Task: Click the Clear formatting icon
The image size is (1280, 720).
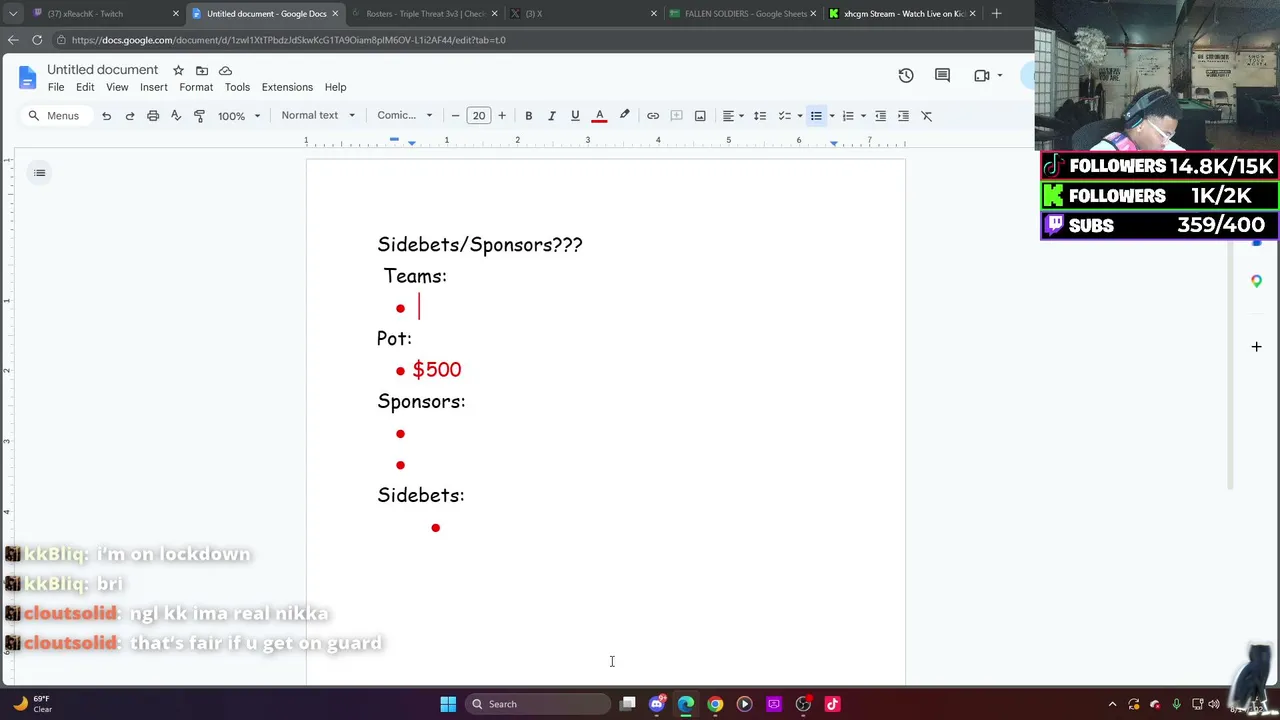Action: 927,116
